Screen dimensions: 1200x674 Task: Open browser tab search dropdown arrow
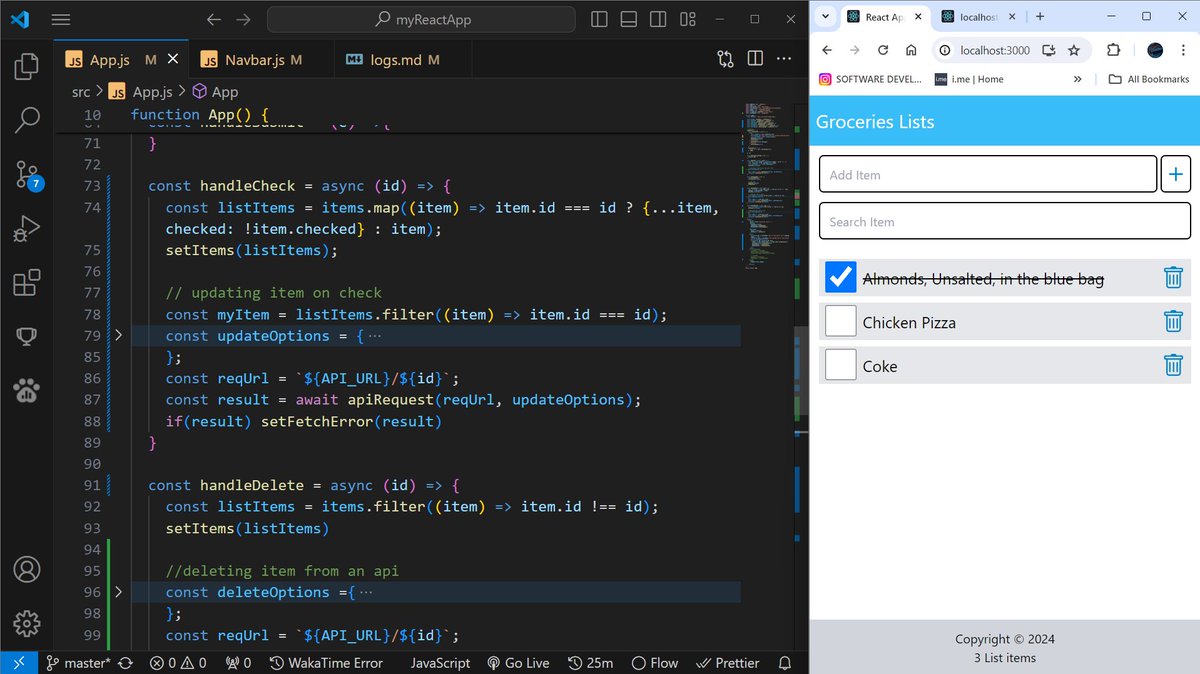click(825, 16)
